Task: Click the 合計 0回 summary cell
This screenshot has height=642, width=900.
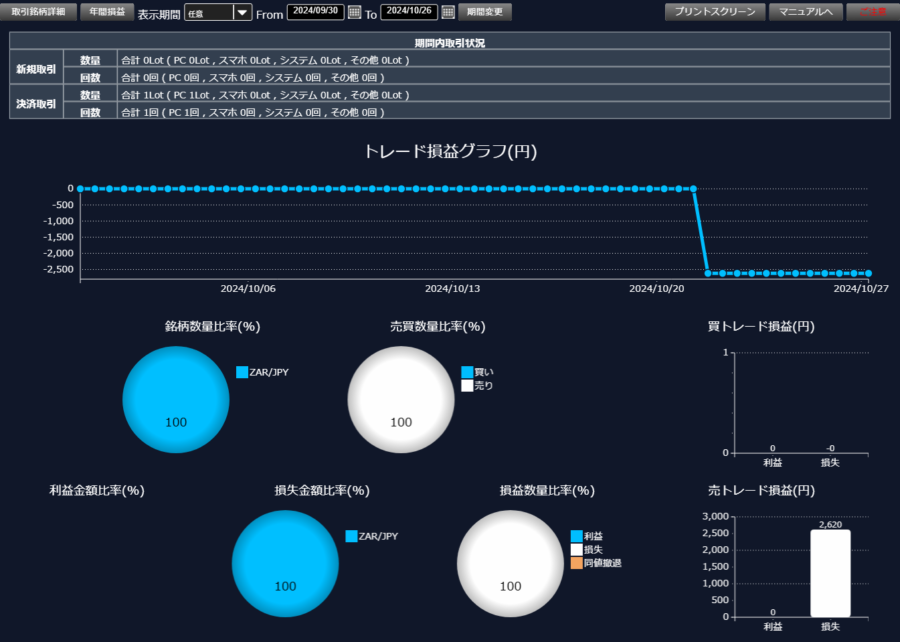Action: point(504,77)
